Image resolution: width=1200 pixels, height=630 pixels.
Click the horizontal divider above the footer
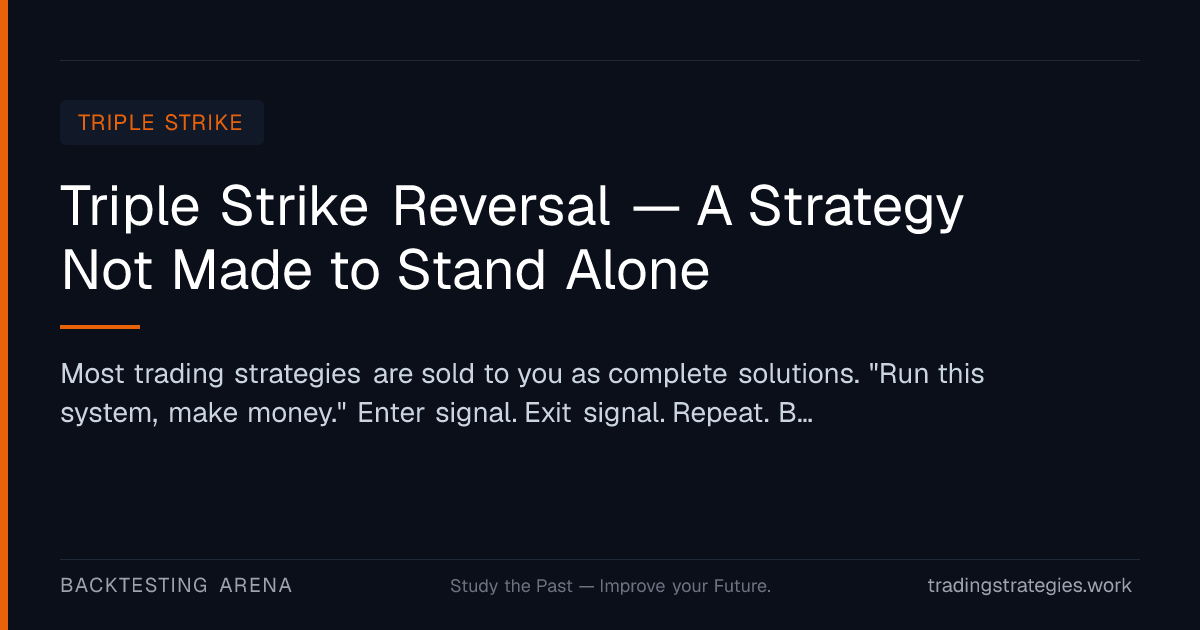click(x=600, y=559)
